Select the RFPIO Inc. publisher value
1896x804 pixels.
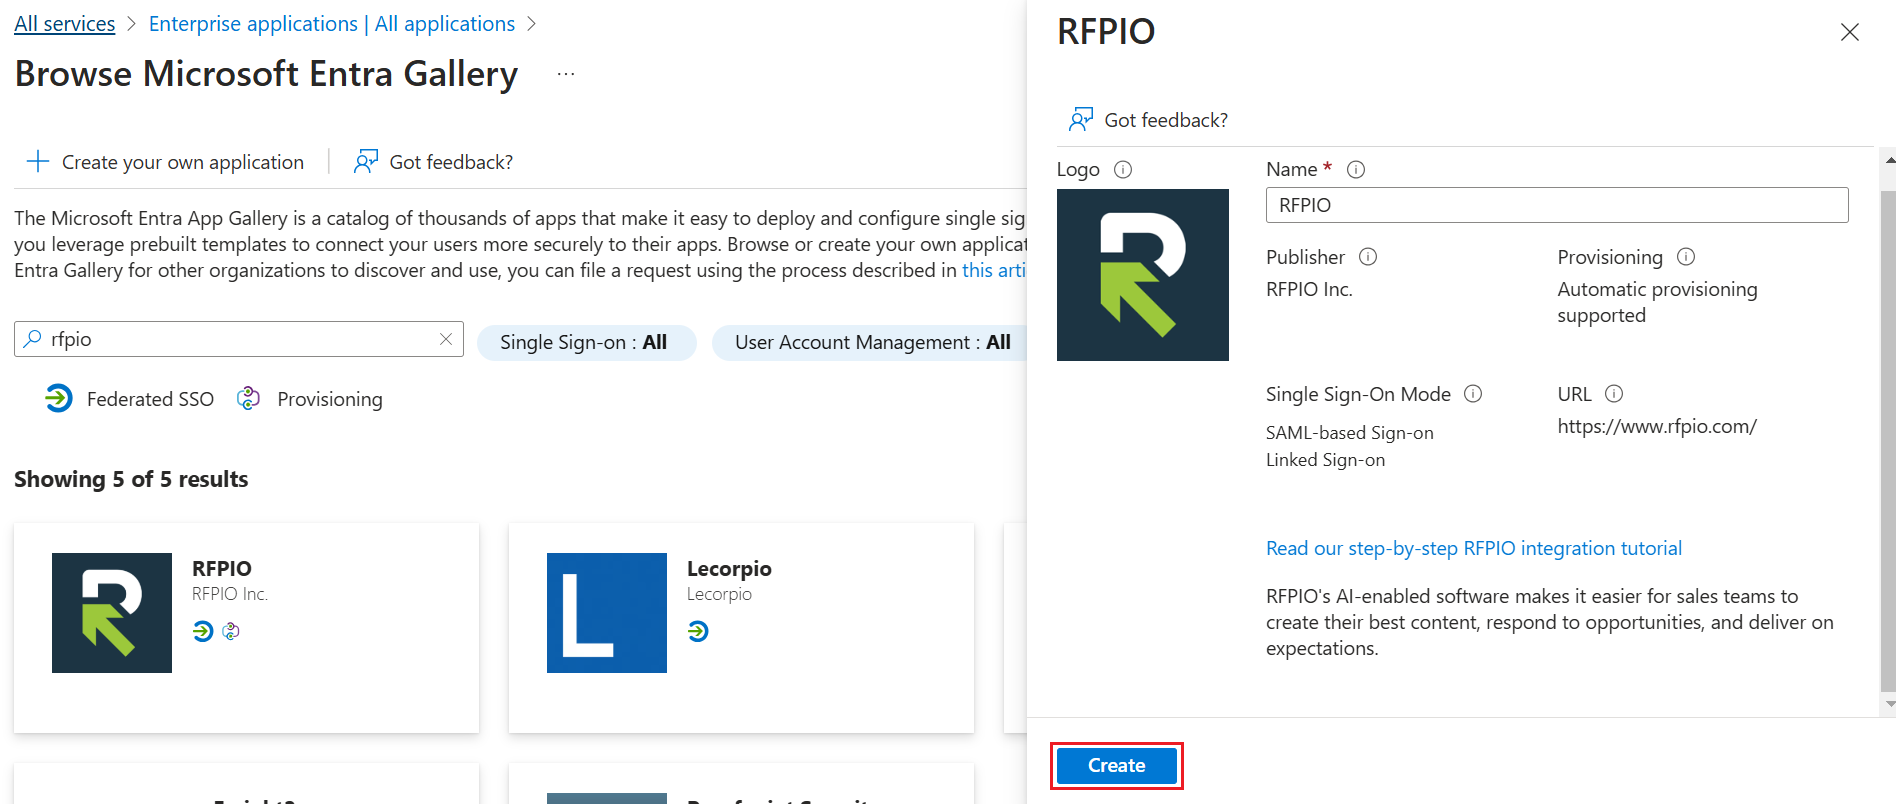tap(1309, 289)
